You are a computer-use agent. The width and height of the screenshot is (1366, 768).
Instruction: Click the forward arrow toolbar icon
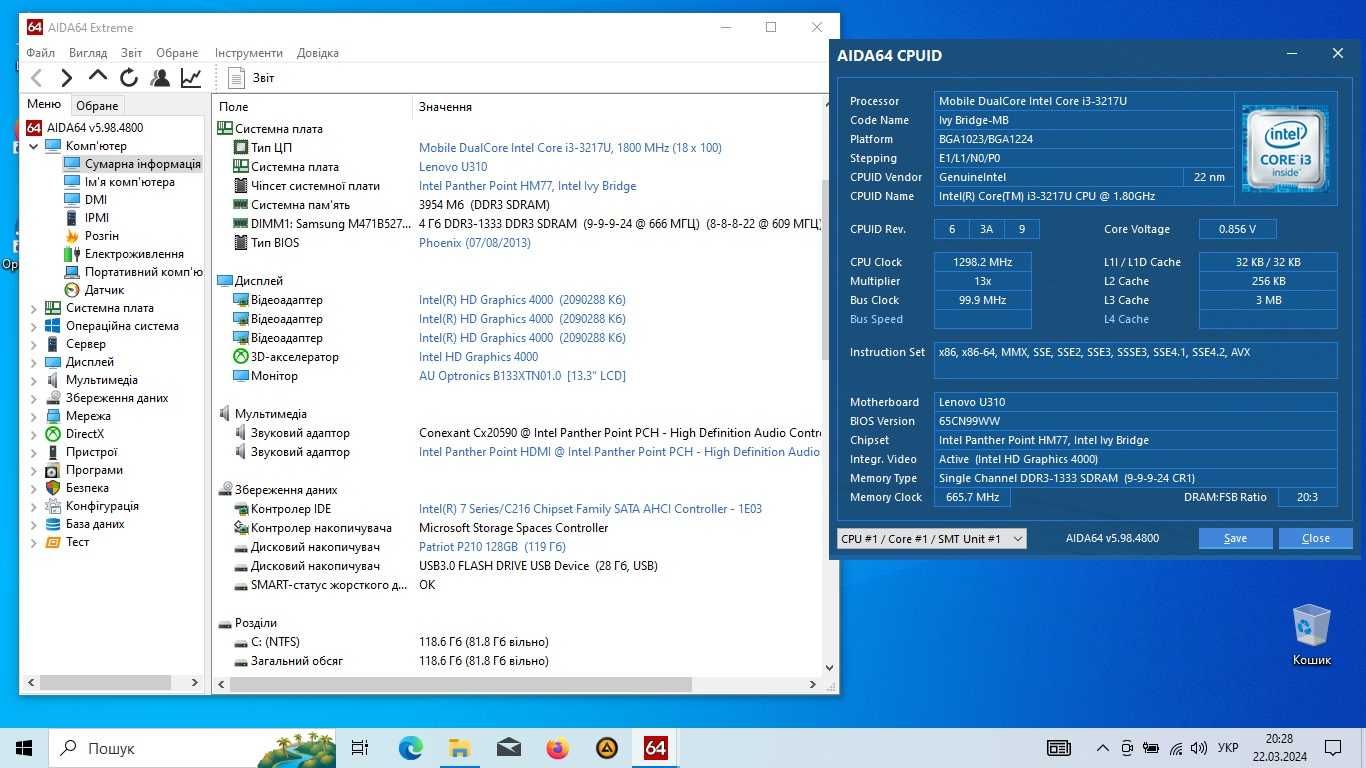tap(67, 78)
